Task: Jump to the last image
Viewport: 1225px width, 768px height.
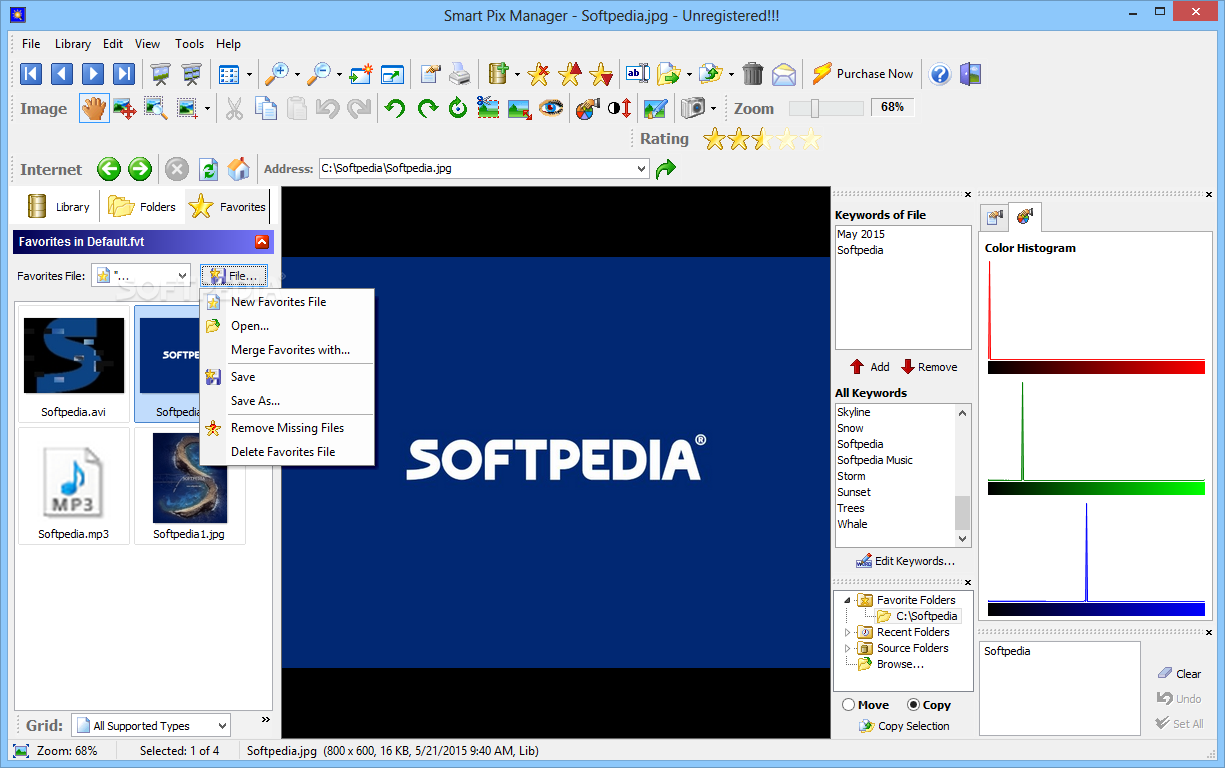Action: 124,74
